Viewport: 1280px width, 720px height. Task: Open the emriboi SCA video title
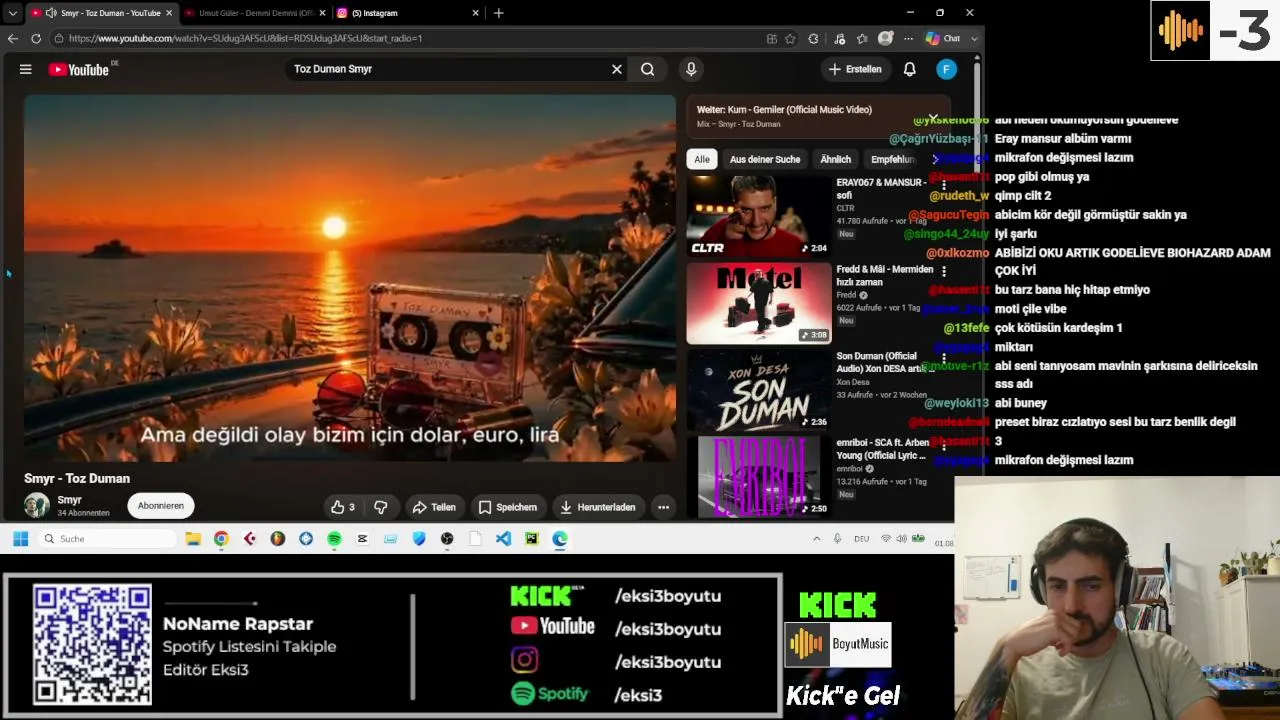click(882, 449)
